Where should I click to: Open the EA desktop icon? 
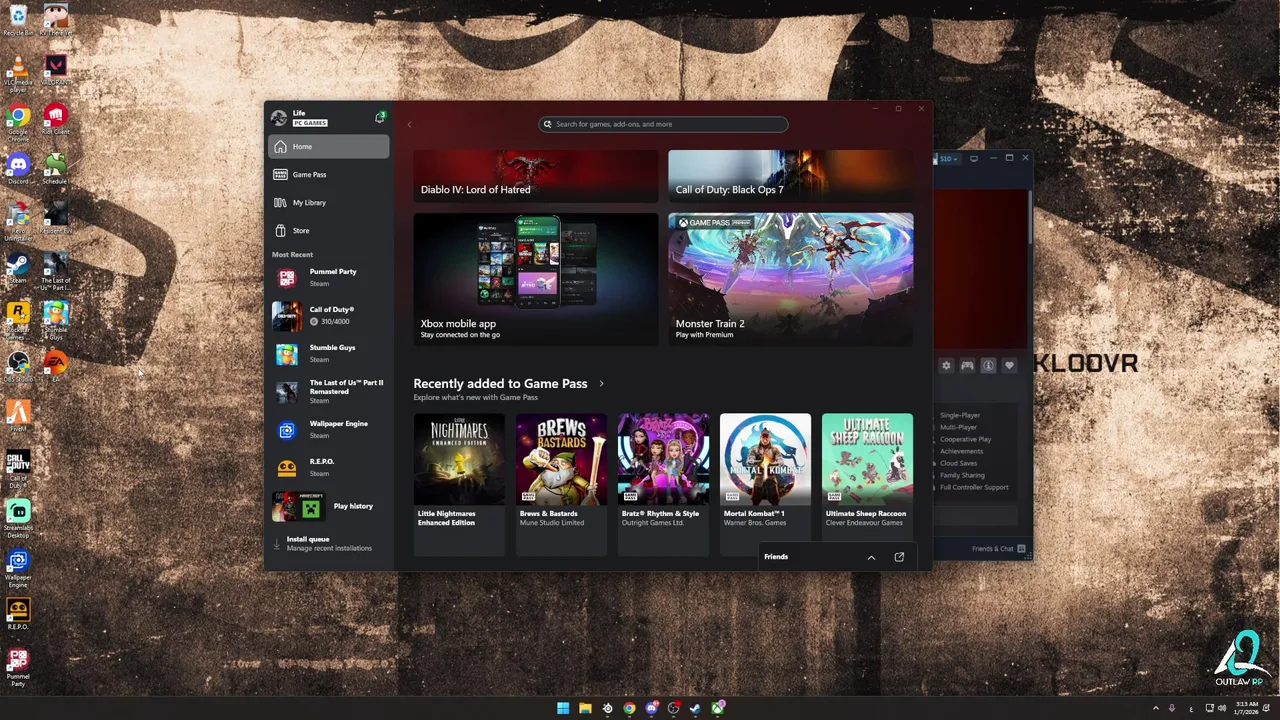click(x=55, y=367)
